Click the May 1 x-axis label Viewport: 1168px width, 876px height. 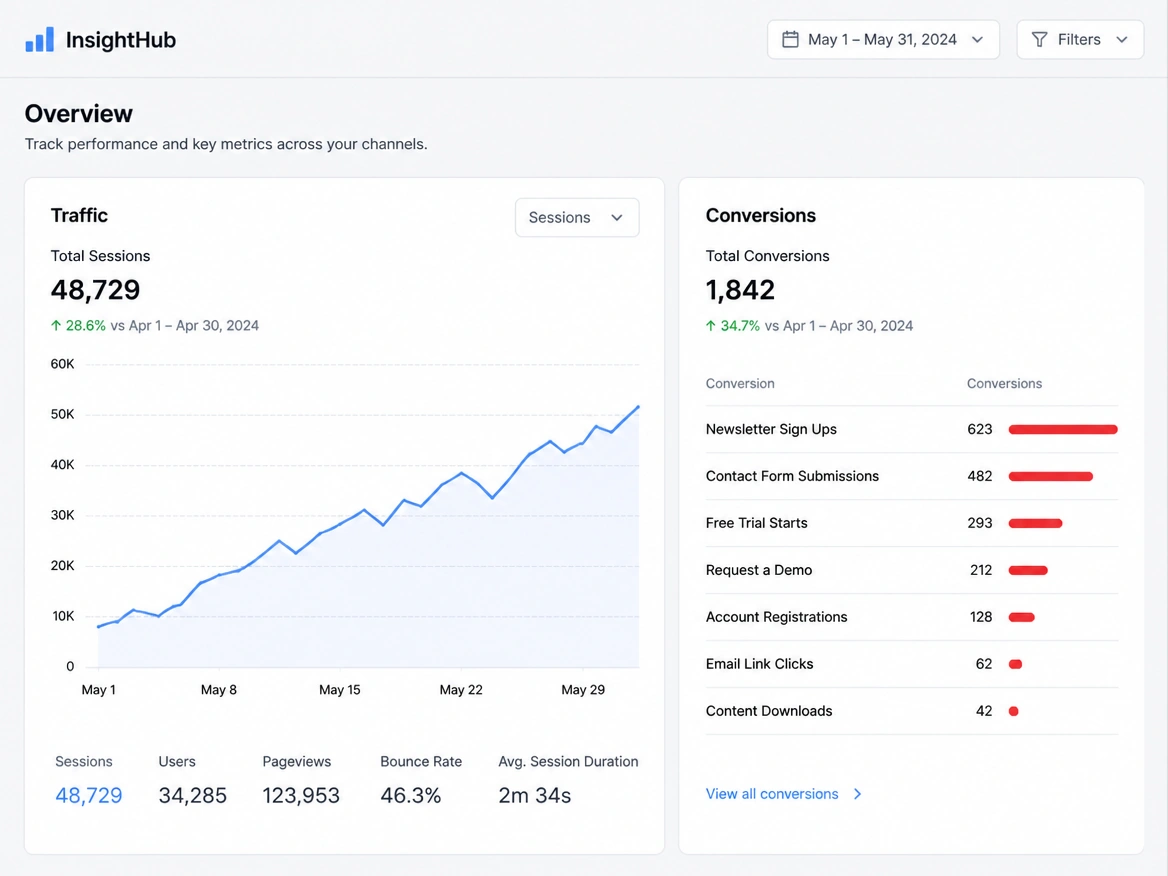click(x=98, y=690)
